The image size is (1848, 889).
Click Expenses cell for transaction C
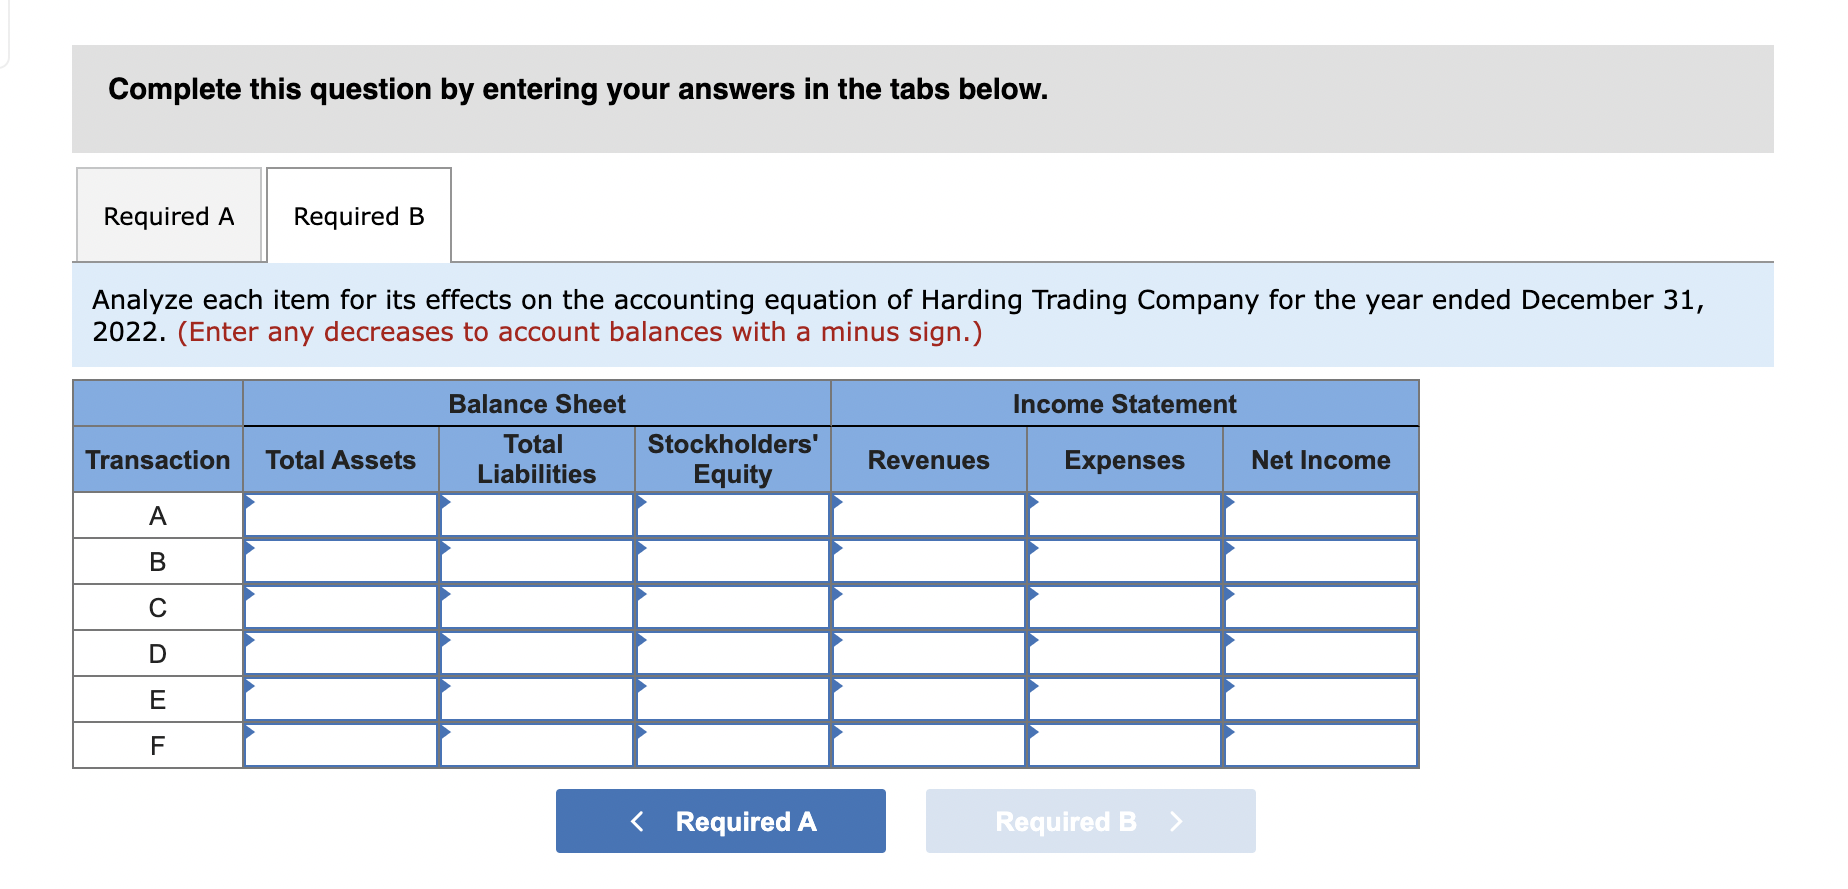click(1124, 607)
